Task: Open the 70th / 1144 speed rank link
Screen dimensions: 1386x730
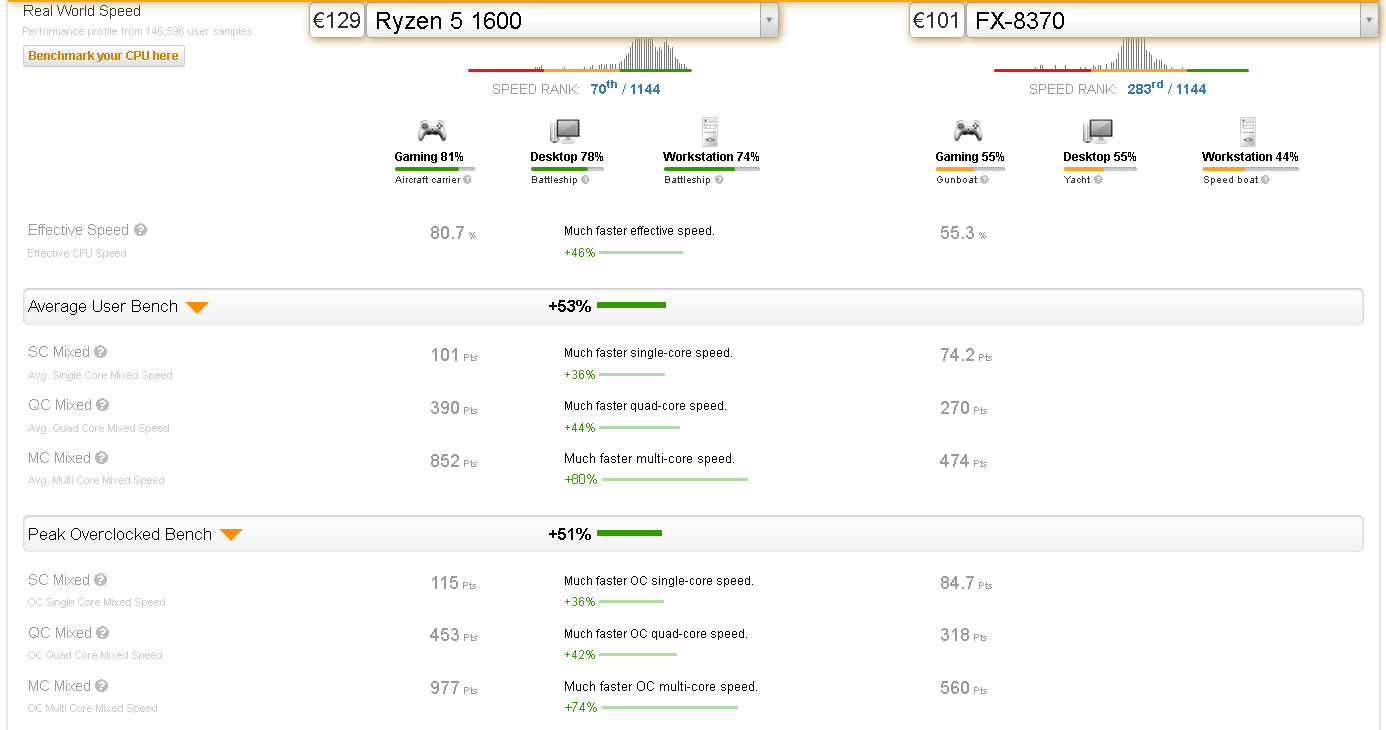Action: tap(625, 88)
